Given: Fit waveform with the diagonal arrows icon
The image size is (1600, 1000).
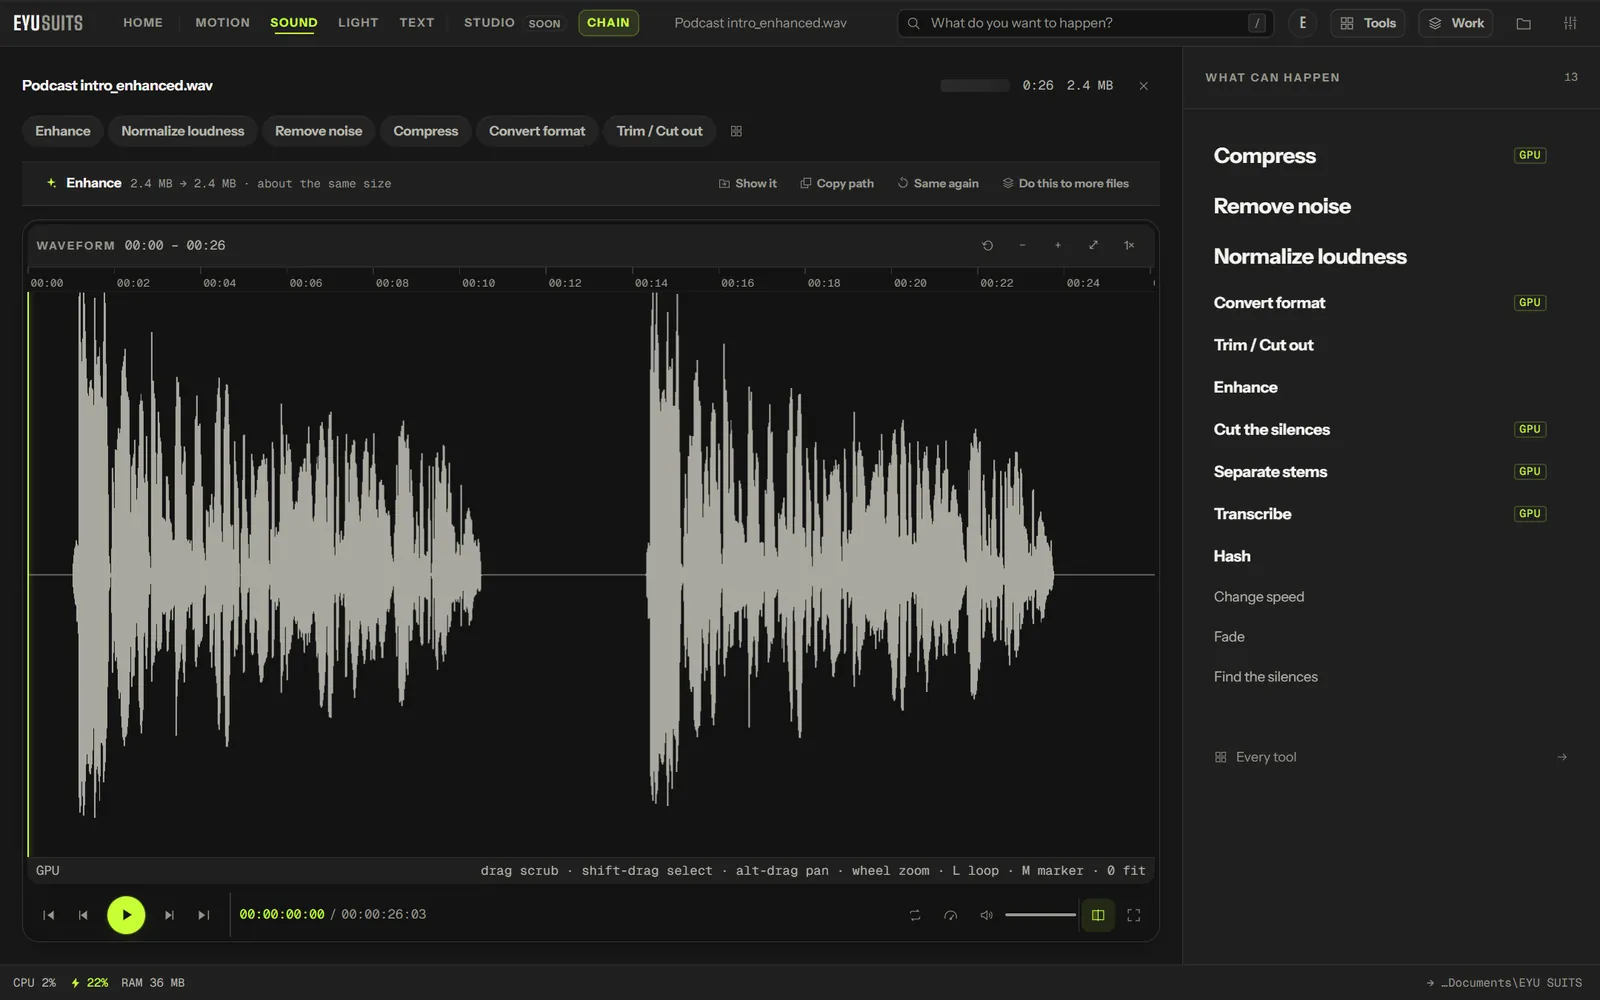Looking at the screenshot, I should click(1093, 245).
